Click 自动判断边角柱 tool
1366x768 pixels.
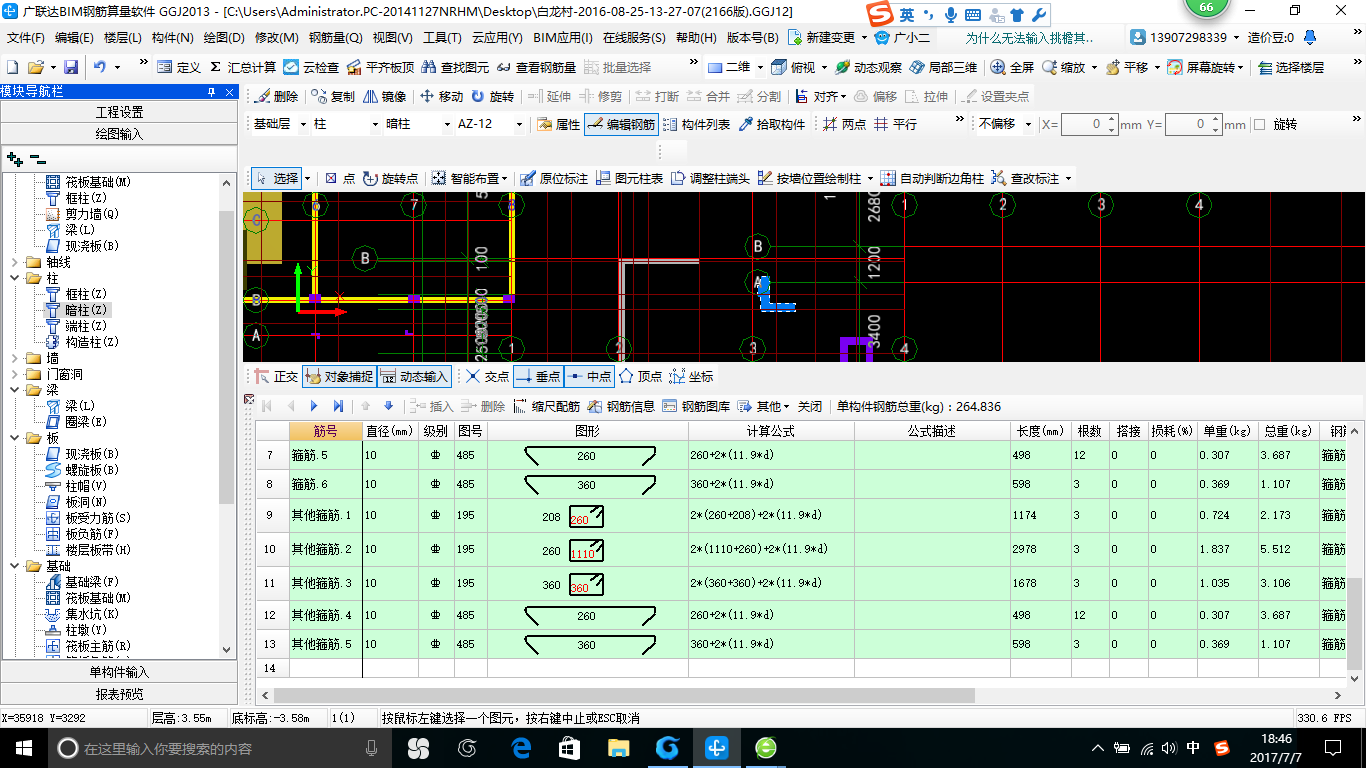point(932,178)
